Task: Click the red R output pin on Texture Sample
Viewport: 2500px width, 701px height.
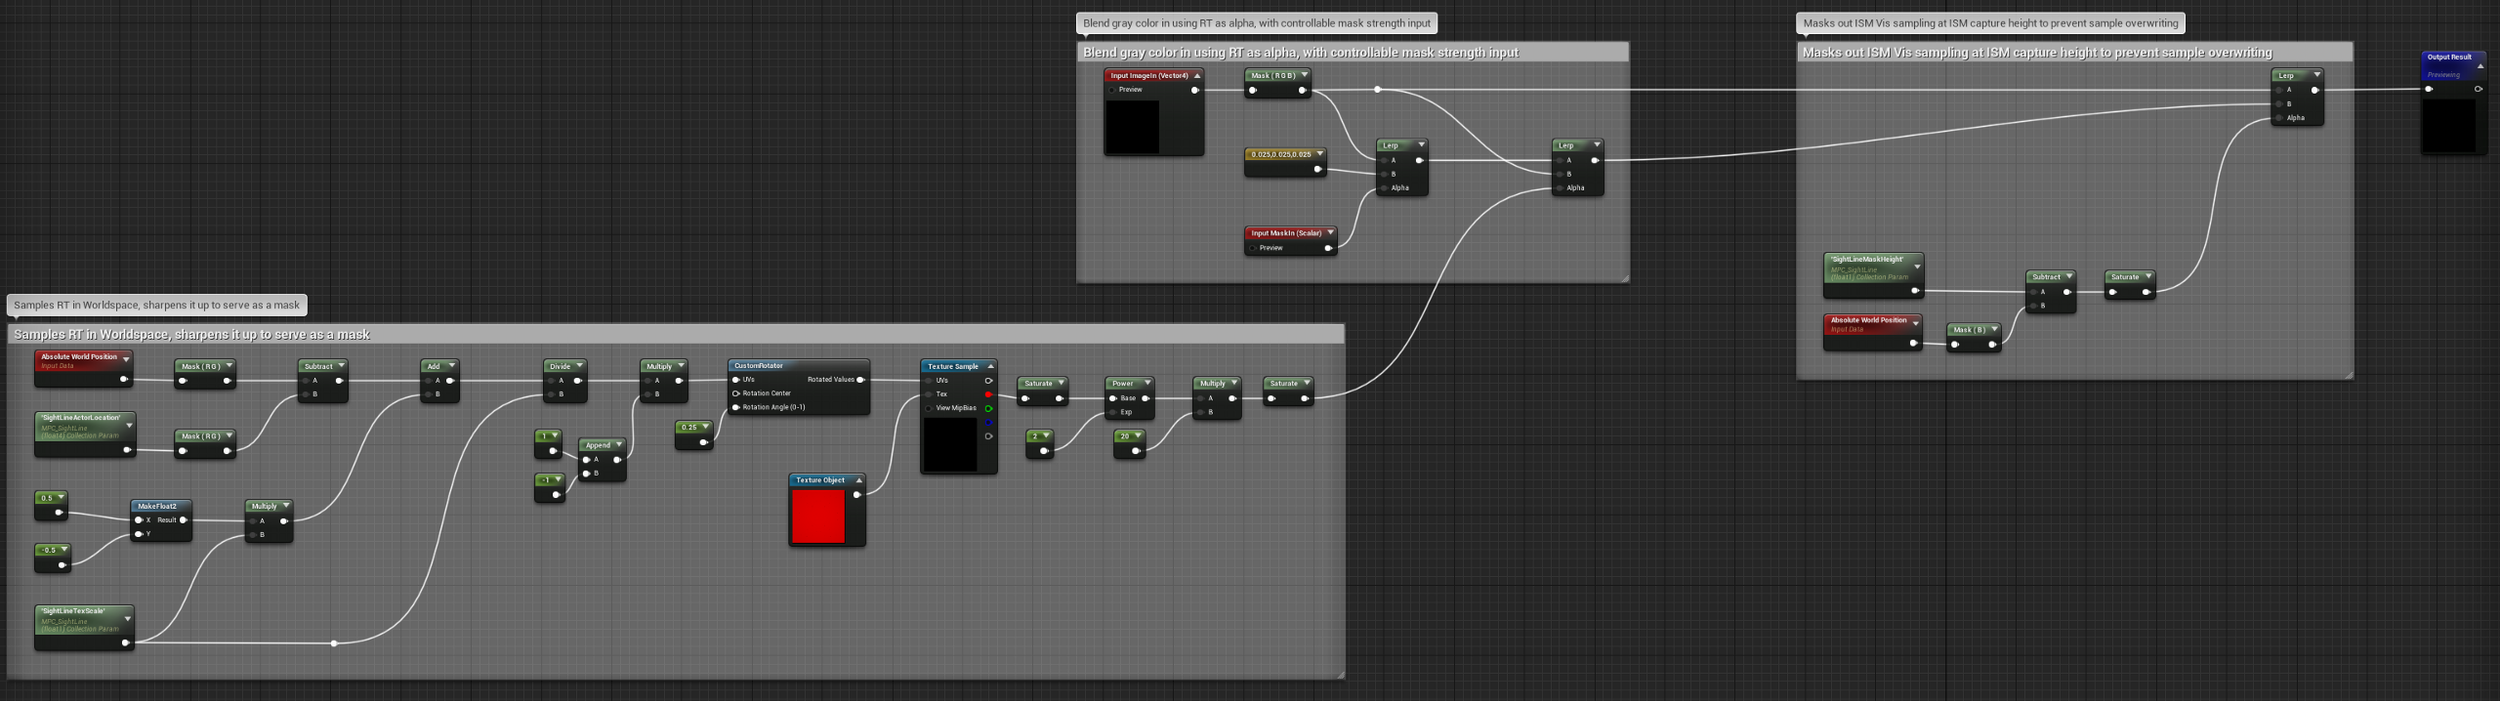Action: (x=988, y=395)
